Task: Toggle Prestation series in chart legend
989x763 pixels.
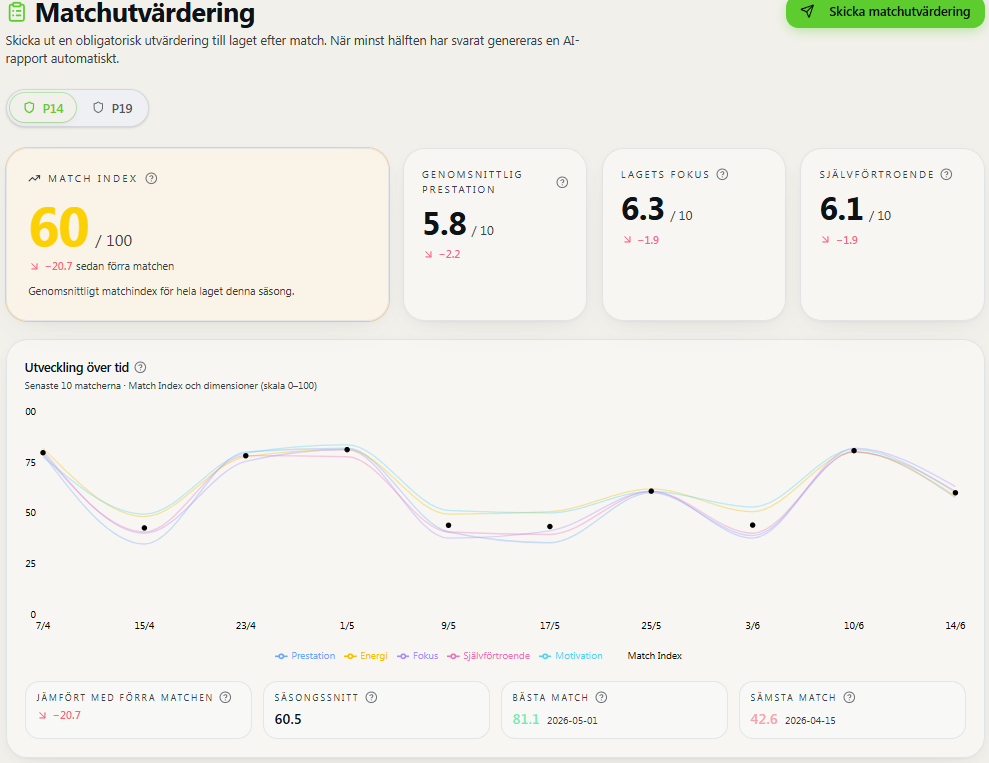Action: click(305, 656)
